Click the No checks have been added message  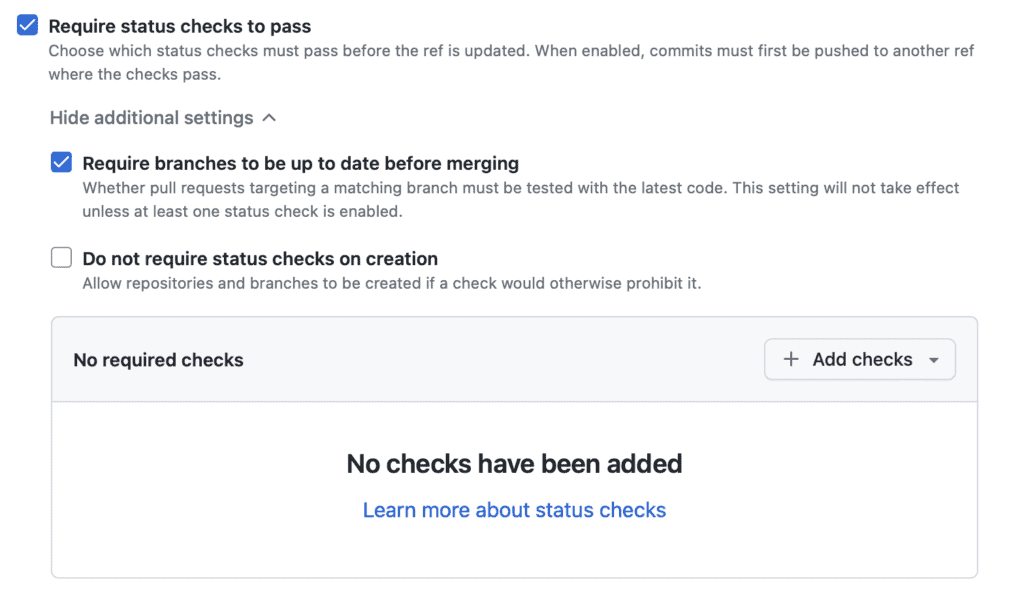point(514,464)
